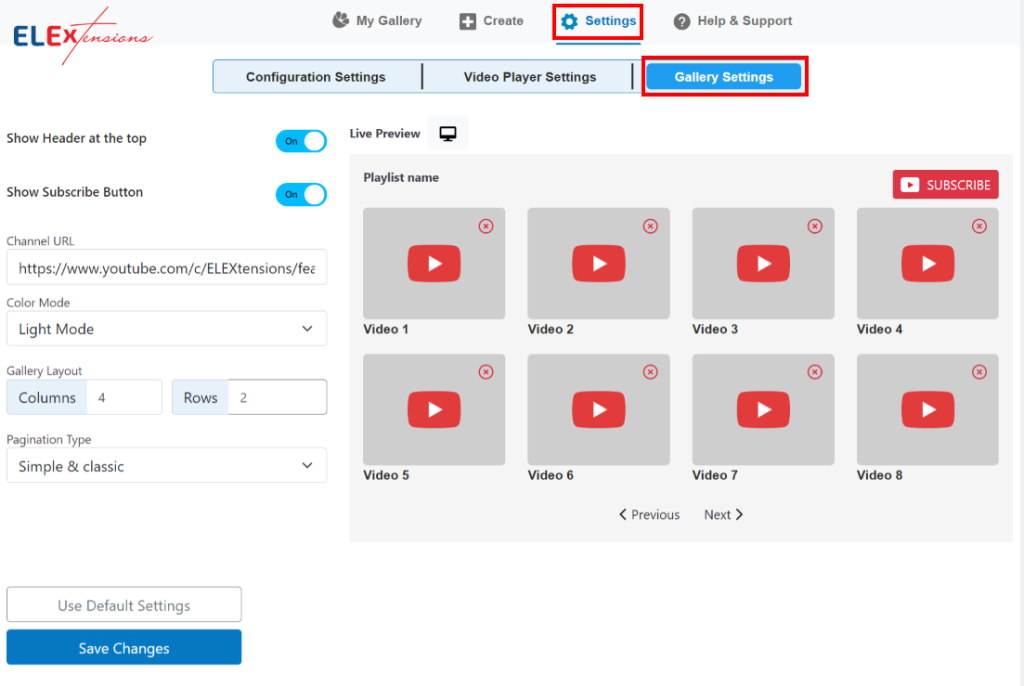The width and height of the screenshot is (1024, 686).
Task: Remove Video 5 with its x icon
Action: (x=486, y=372)
